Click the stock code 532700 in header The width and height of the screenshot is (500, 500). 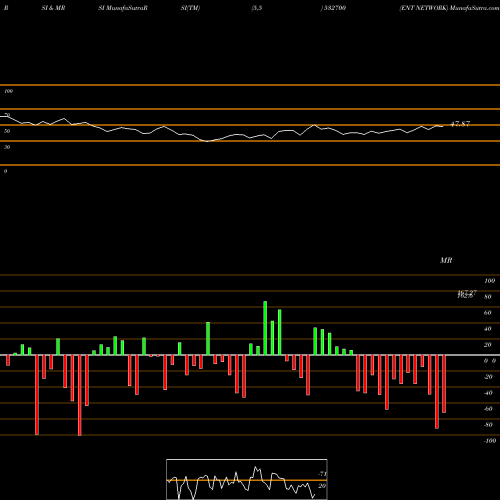tap(334, 8)
